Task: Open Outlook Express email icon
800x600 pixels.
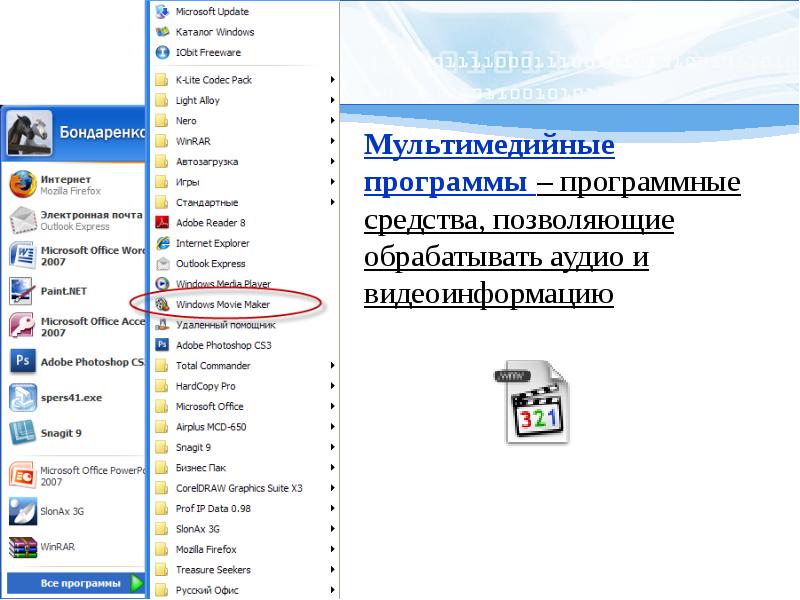Action: point(22,220)
